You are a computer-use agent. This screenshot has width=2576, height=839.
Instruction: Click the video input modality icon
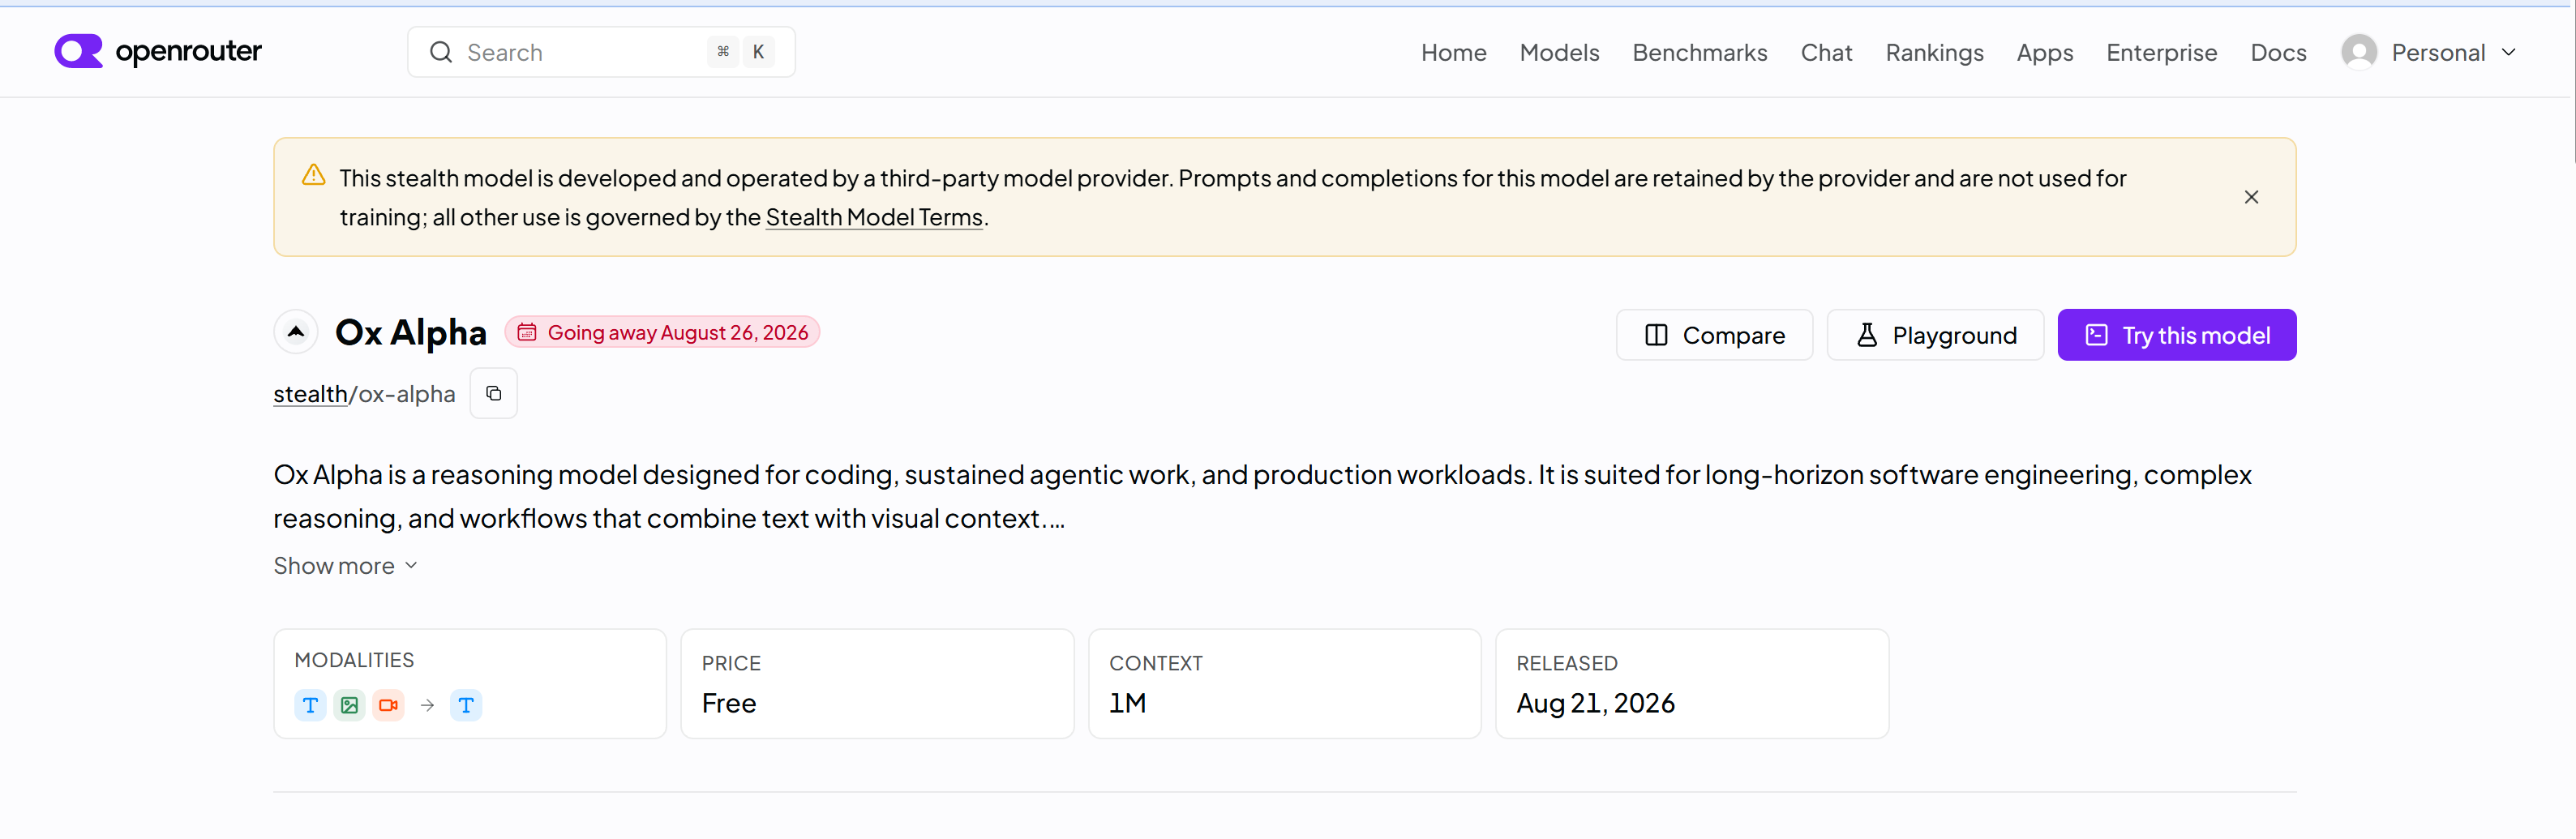(x=388, y=705)
